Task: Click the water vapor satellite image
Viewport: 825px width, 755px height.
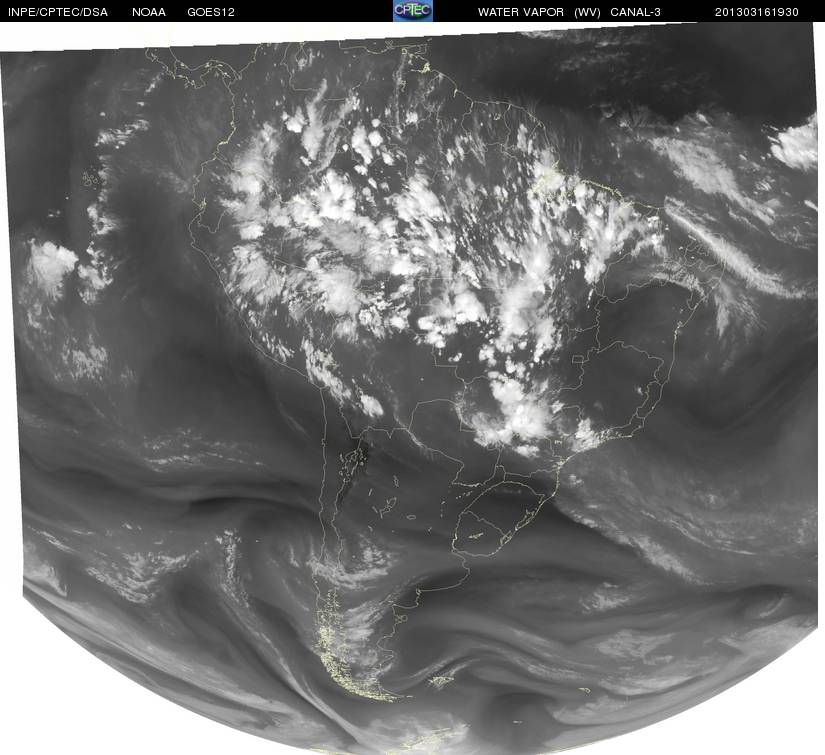Action: click(x=412, y=388)
